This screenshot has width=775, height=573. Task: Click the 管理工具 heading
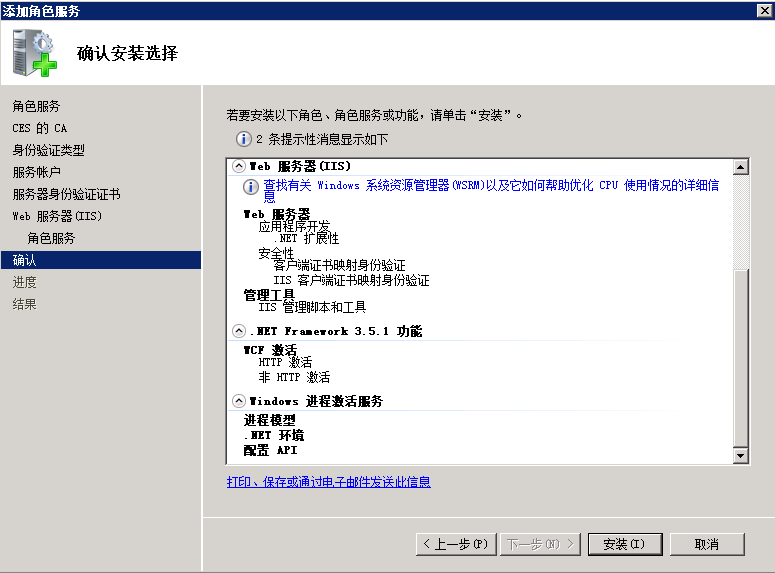pyautogui.click(x=269, y=295)
